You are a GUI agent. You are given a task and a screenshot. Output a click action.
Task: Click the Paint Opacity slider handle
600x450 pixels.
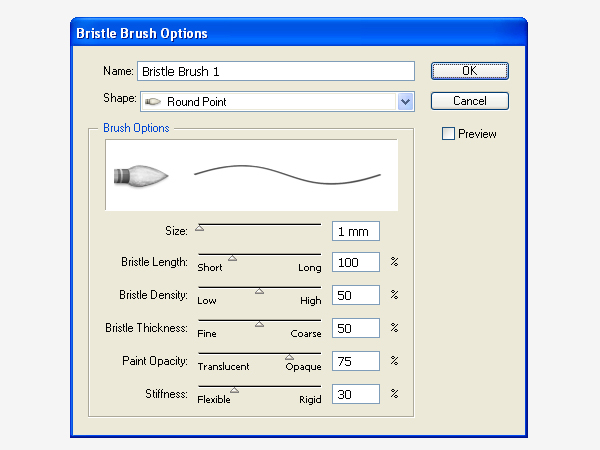click(289, 357)
